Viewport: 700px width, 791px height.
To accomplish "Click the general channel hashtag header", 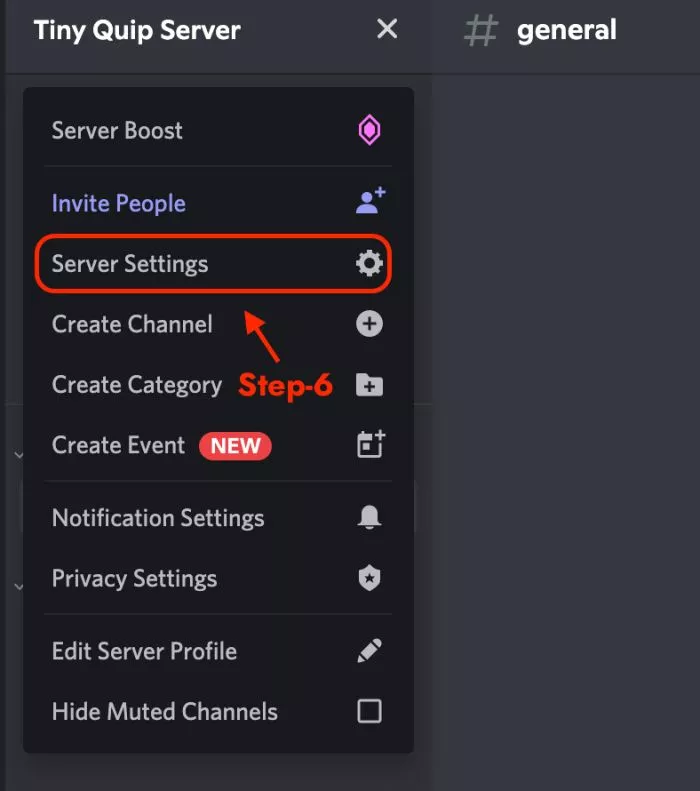I will 540,30.
